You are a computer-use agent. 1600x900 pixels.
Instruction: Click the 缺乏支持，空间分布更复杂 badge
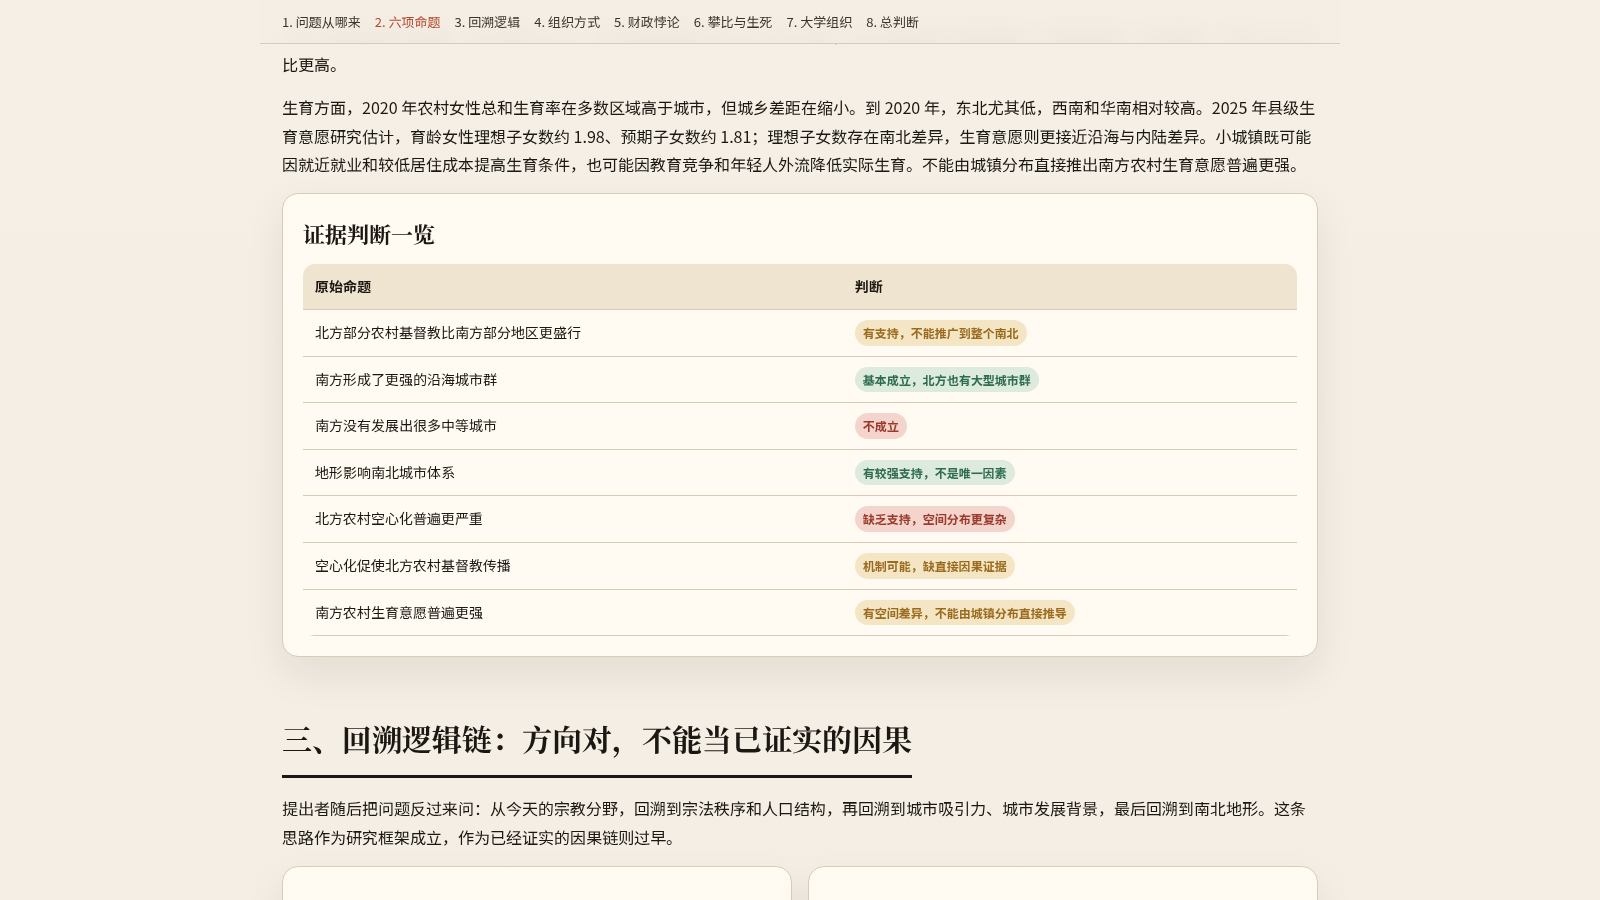pos(935,519)
